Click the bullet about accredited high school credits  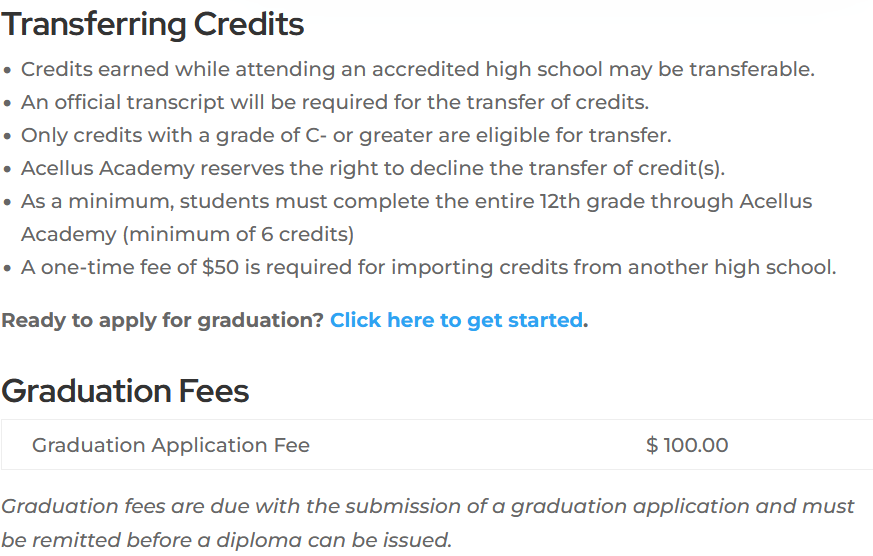[x=417, y=69]
